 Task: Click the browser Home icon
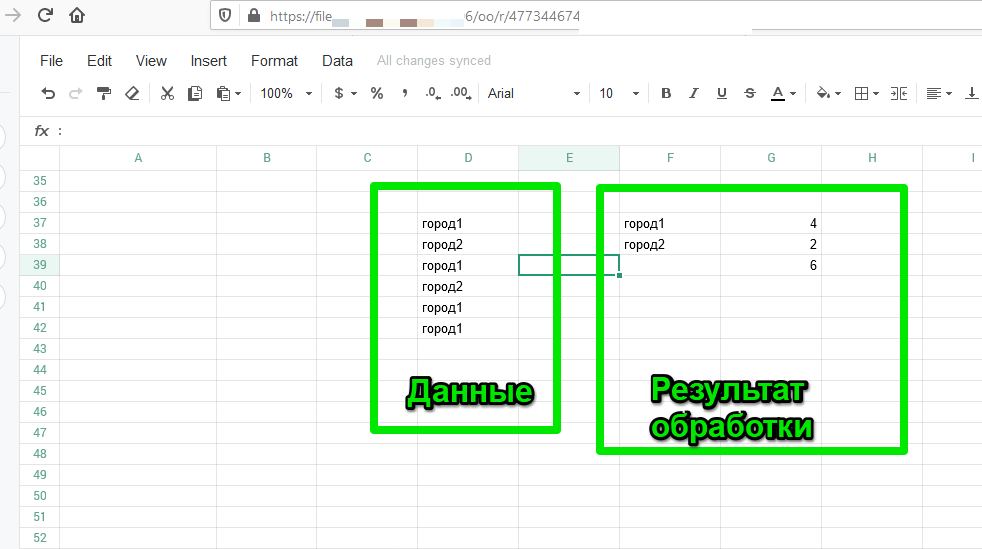click(77, 15)
